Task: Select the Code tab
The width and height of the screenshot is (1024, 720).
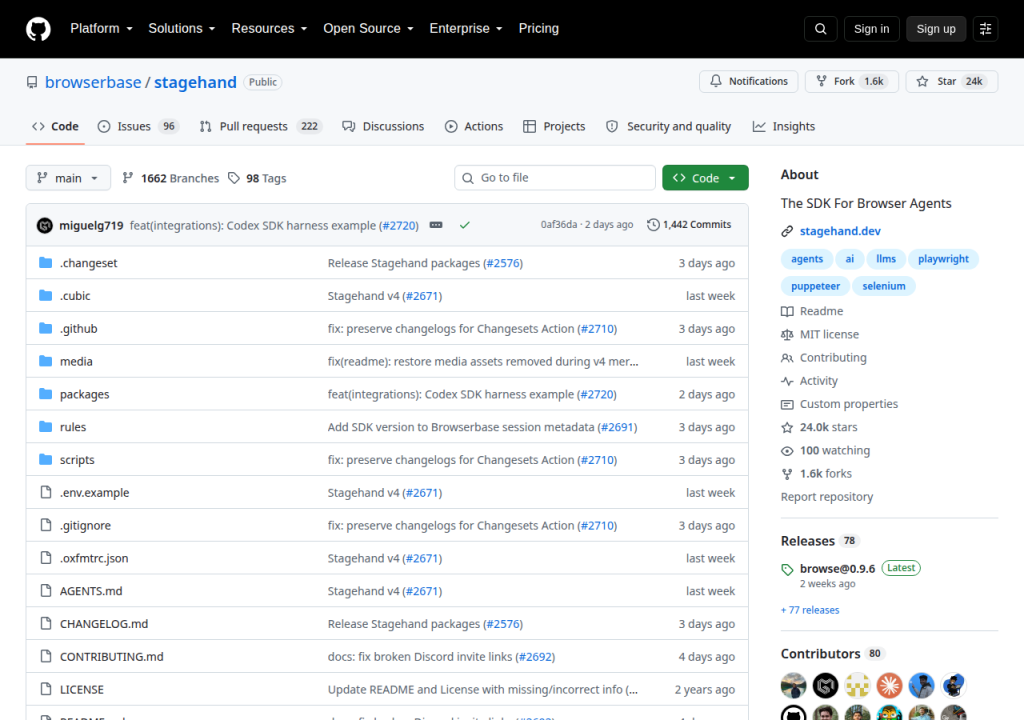Action: point(55,126)
